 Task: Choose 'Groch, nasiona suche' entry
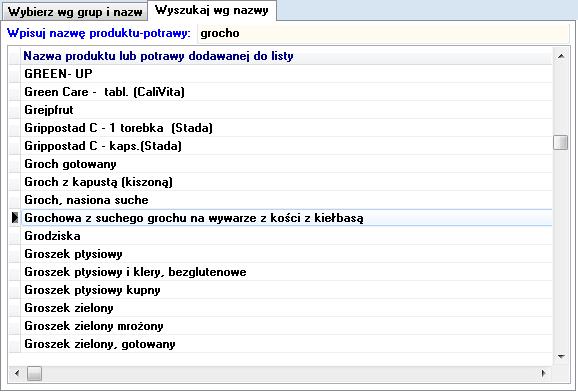coord(287,200)
